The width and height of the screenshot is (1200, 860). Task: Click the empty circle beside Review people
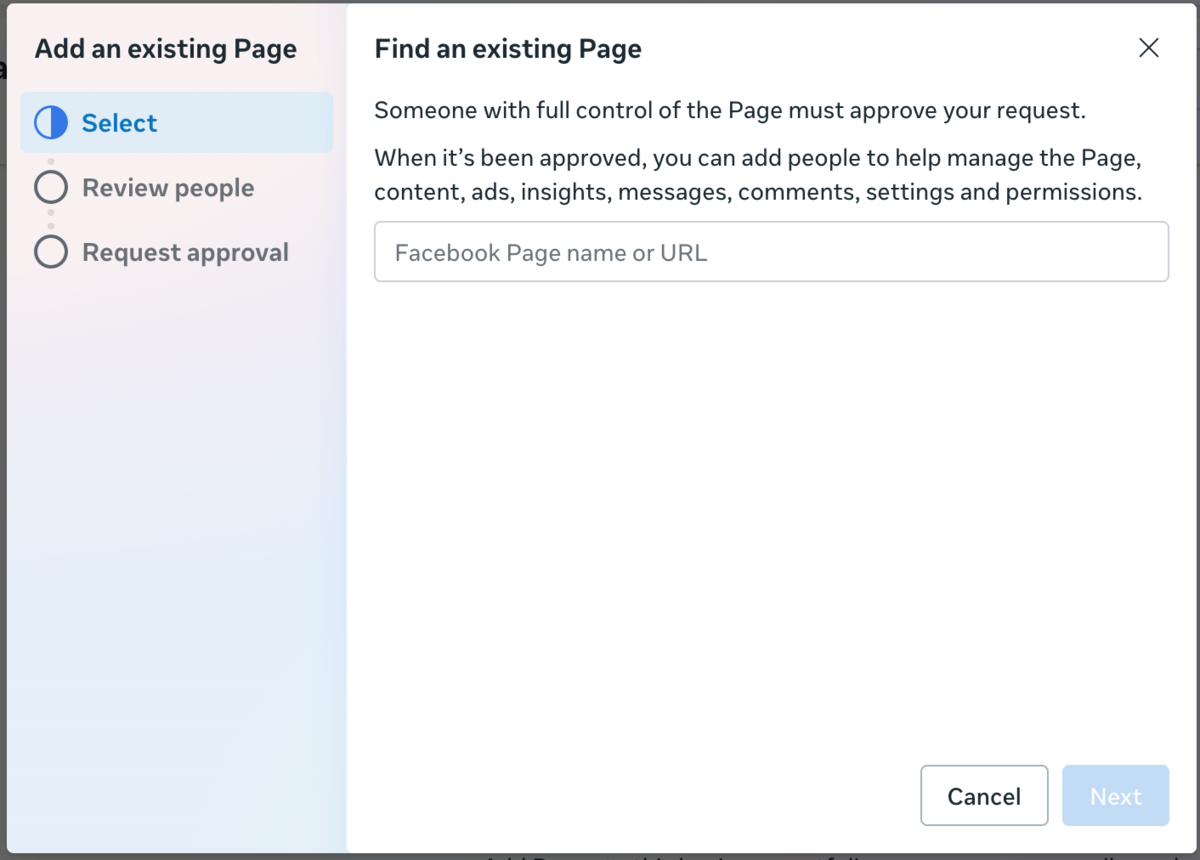pos(51,188)
